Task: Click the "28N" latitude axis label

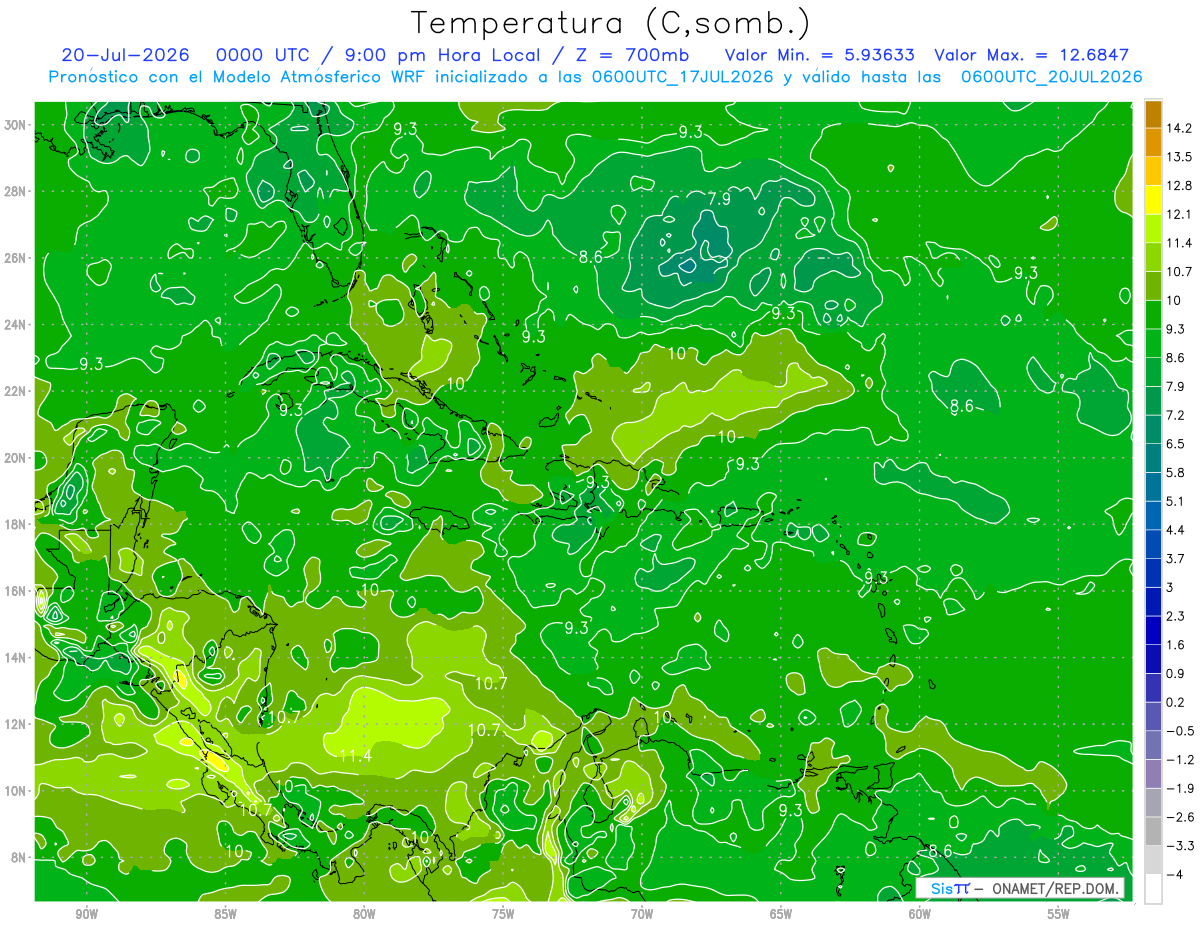Action: (16, 191)
